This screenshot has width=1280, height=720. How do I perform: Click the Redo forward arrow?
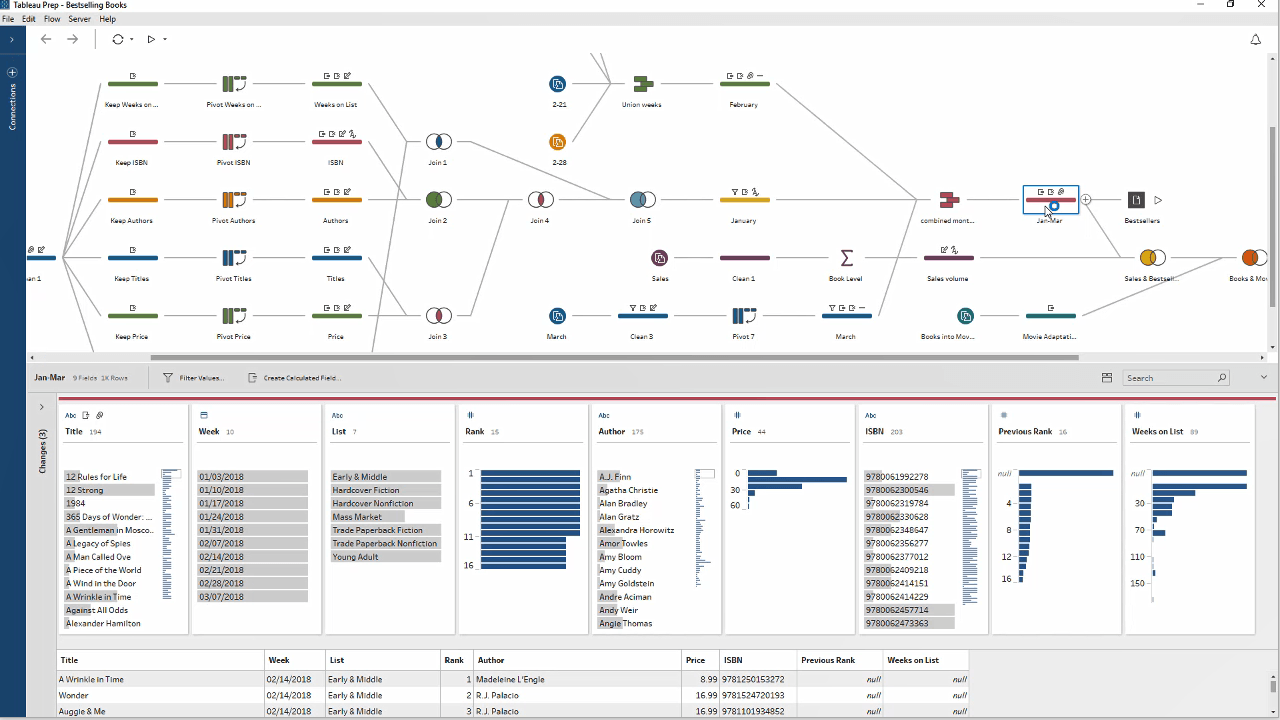(x=72, y=39)
